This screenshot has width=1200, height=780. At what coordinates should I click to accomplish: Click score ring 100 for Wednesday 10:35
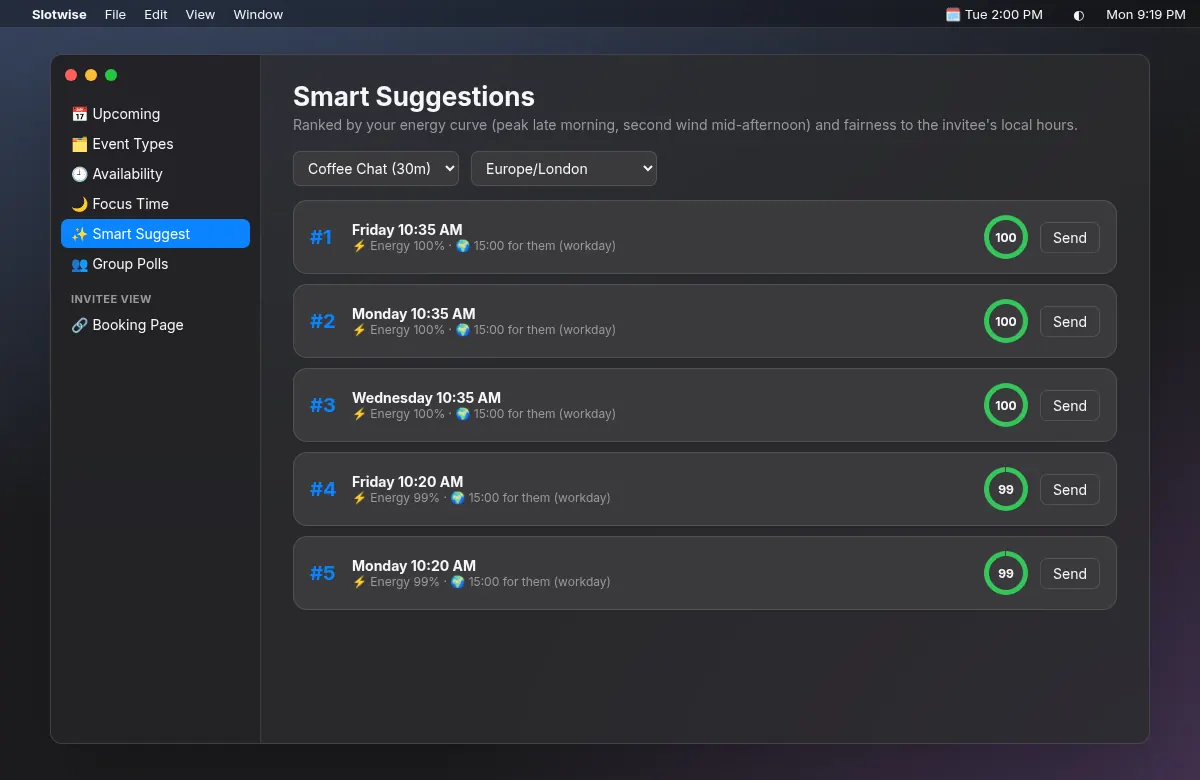point(1006,406)
